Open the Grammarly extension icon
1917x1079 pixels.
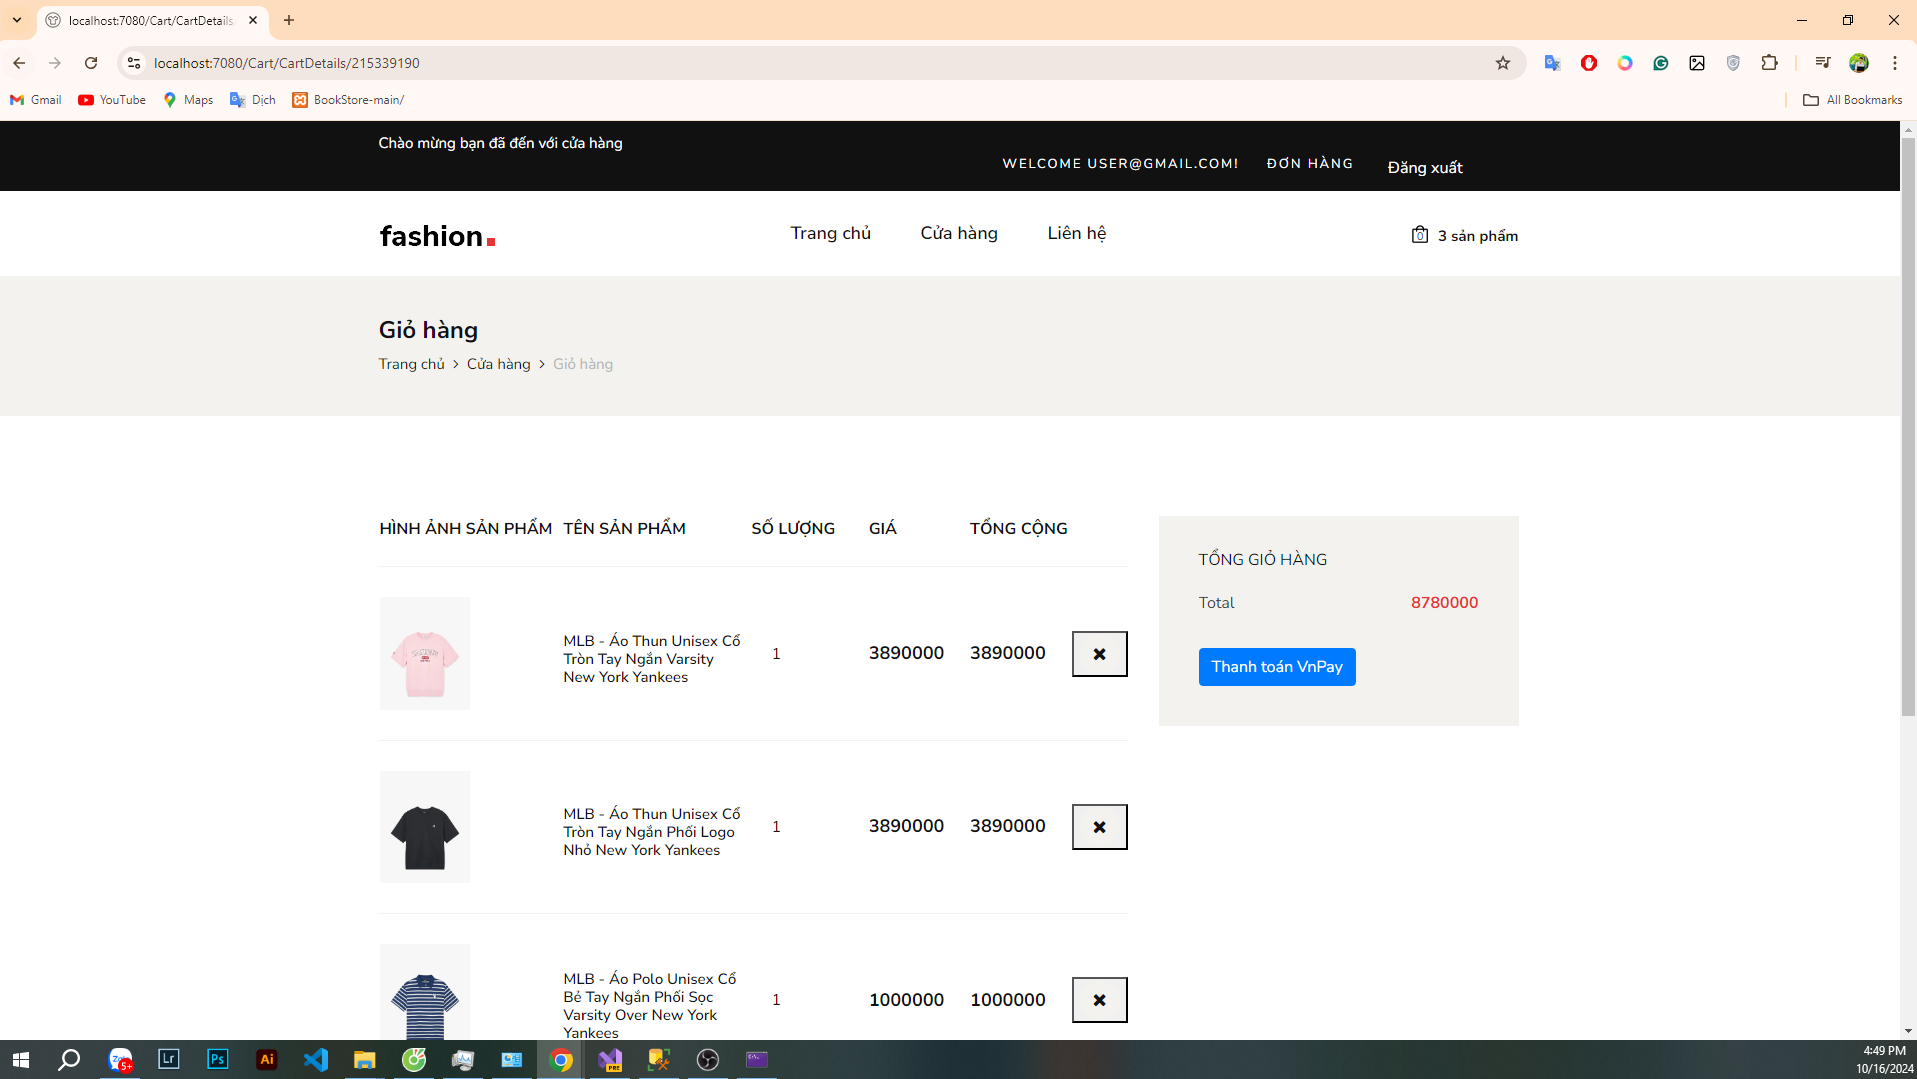click(x=1661, y=63)
